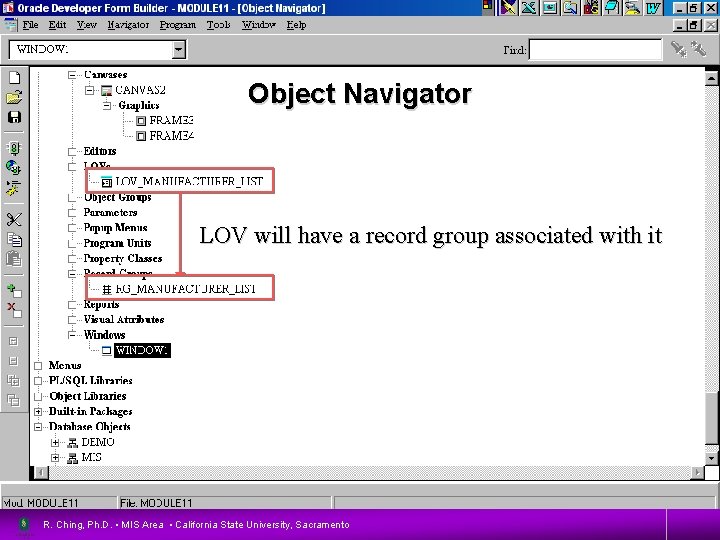Viewport: 720px width, 540px height.
Task: Select the Popup Menus node
Action: [x=115, y=228]
